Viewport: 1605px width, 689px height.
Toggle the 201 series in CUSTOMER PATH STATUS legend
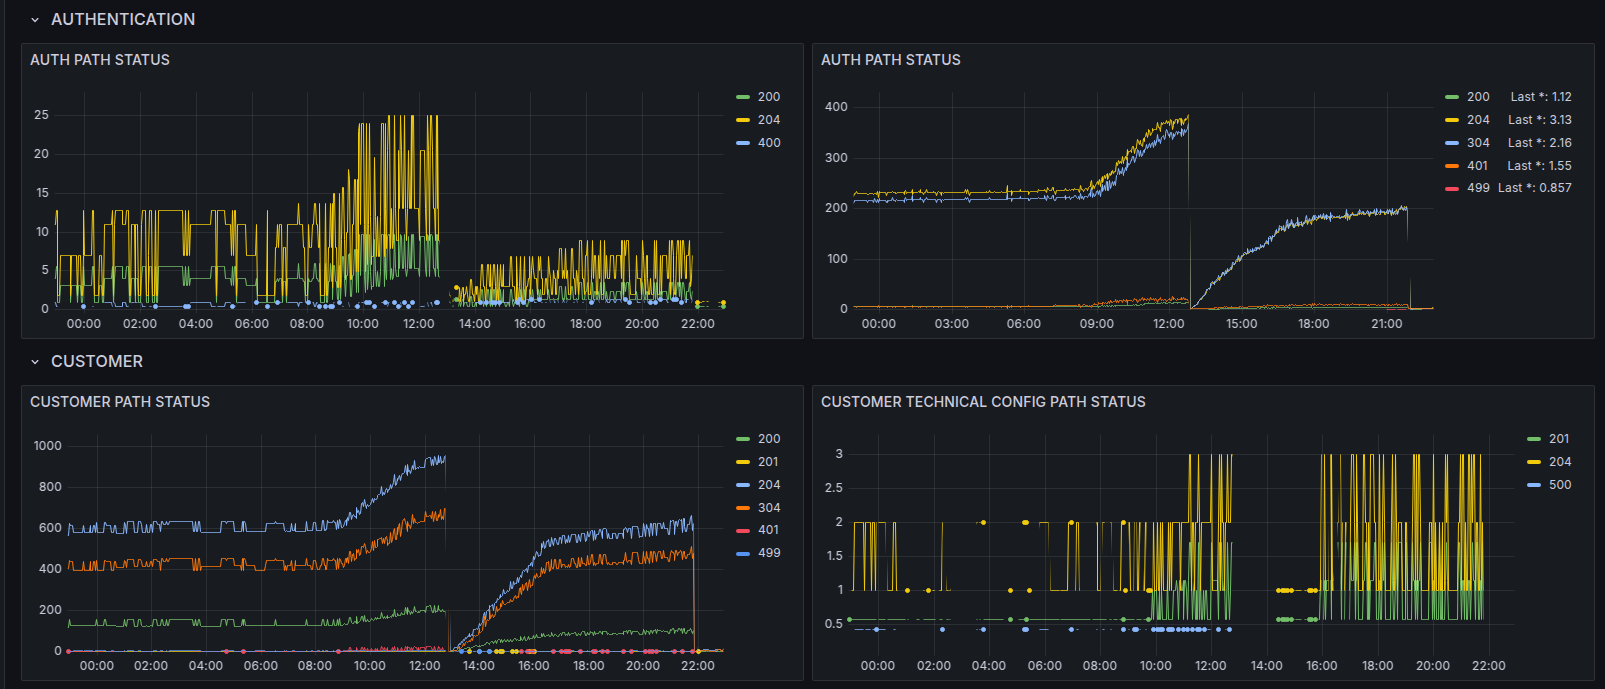point(768,462)
